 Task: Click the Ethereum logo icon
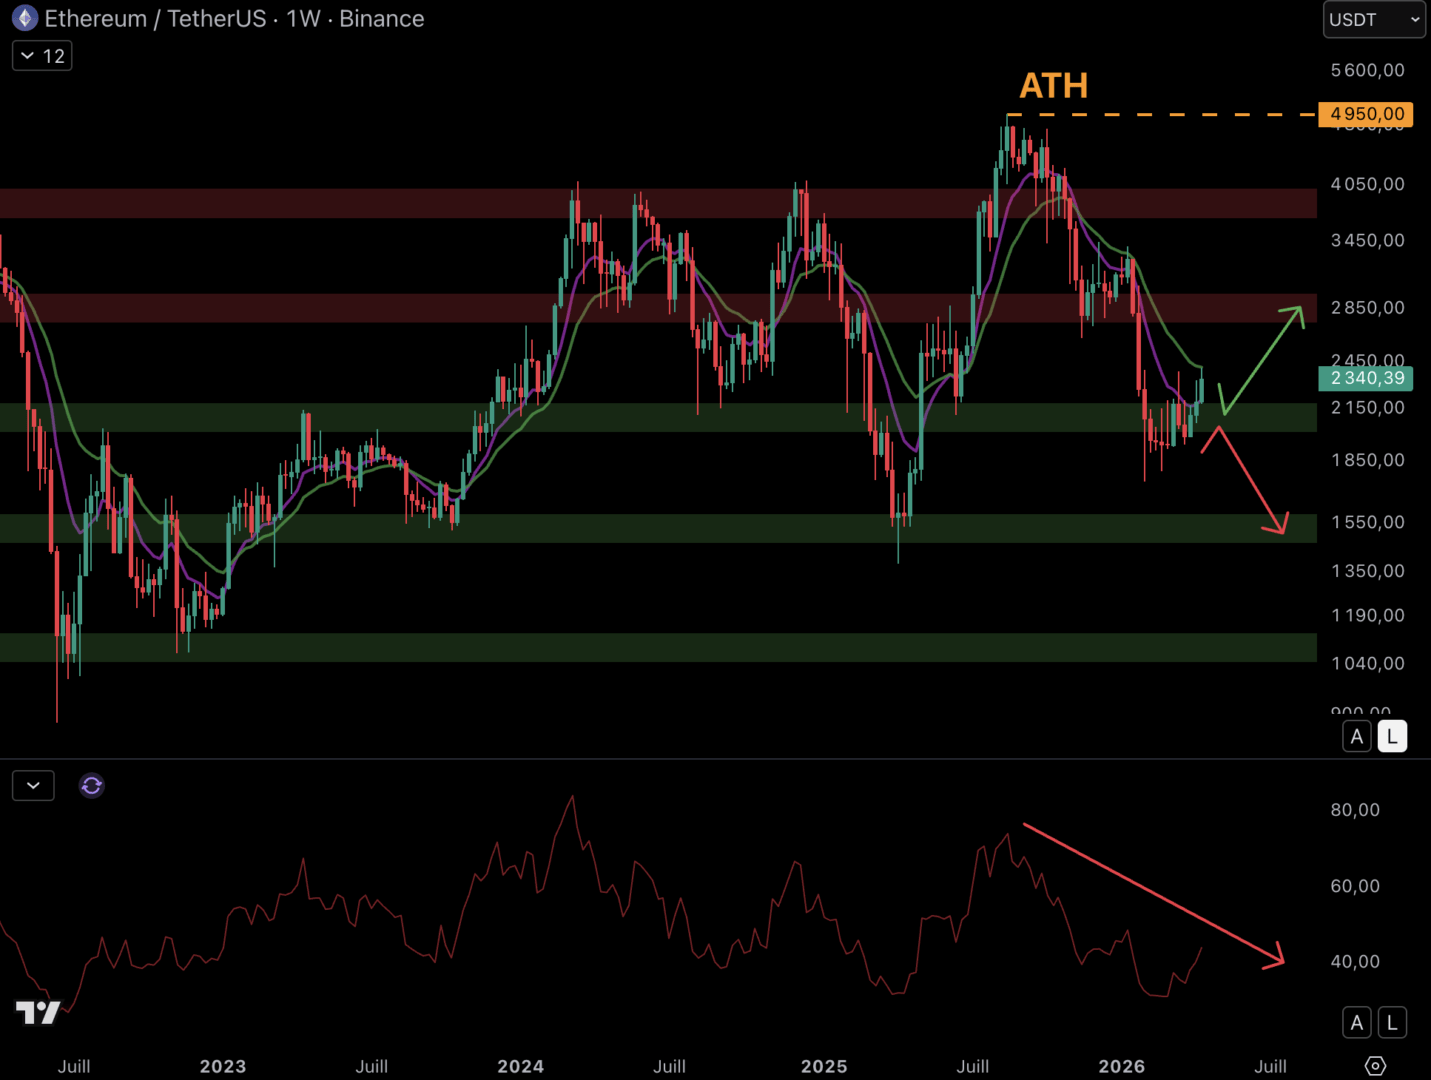25,18
